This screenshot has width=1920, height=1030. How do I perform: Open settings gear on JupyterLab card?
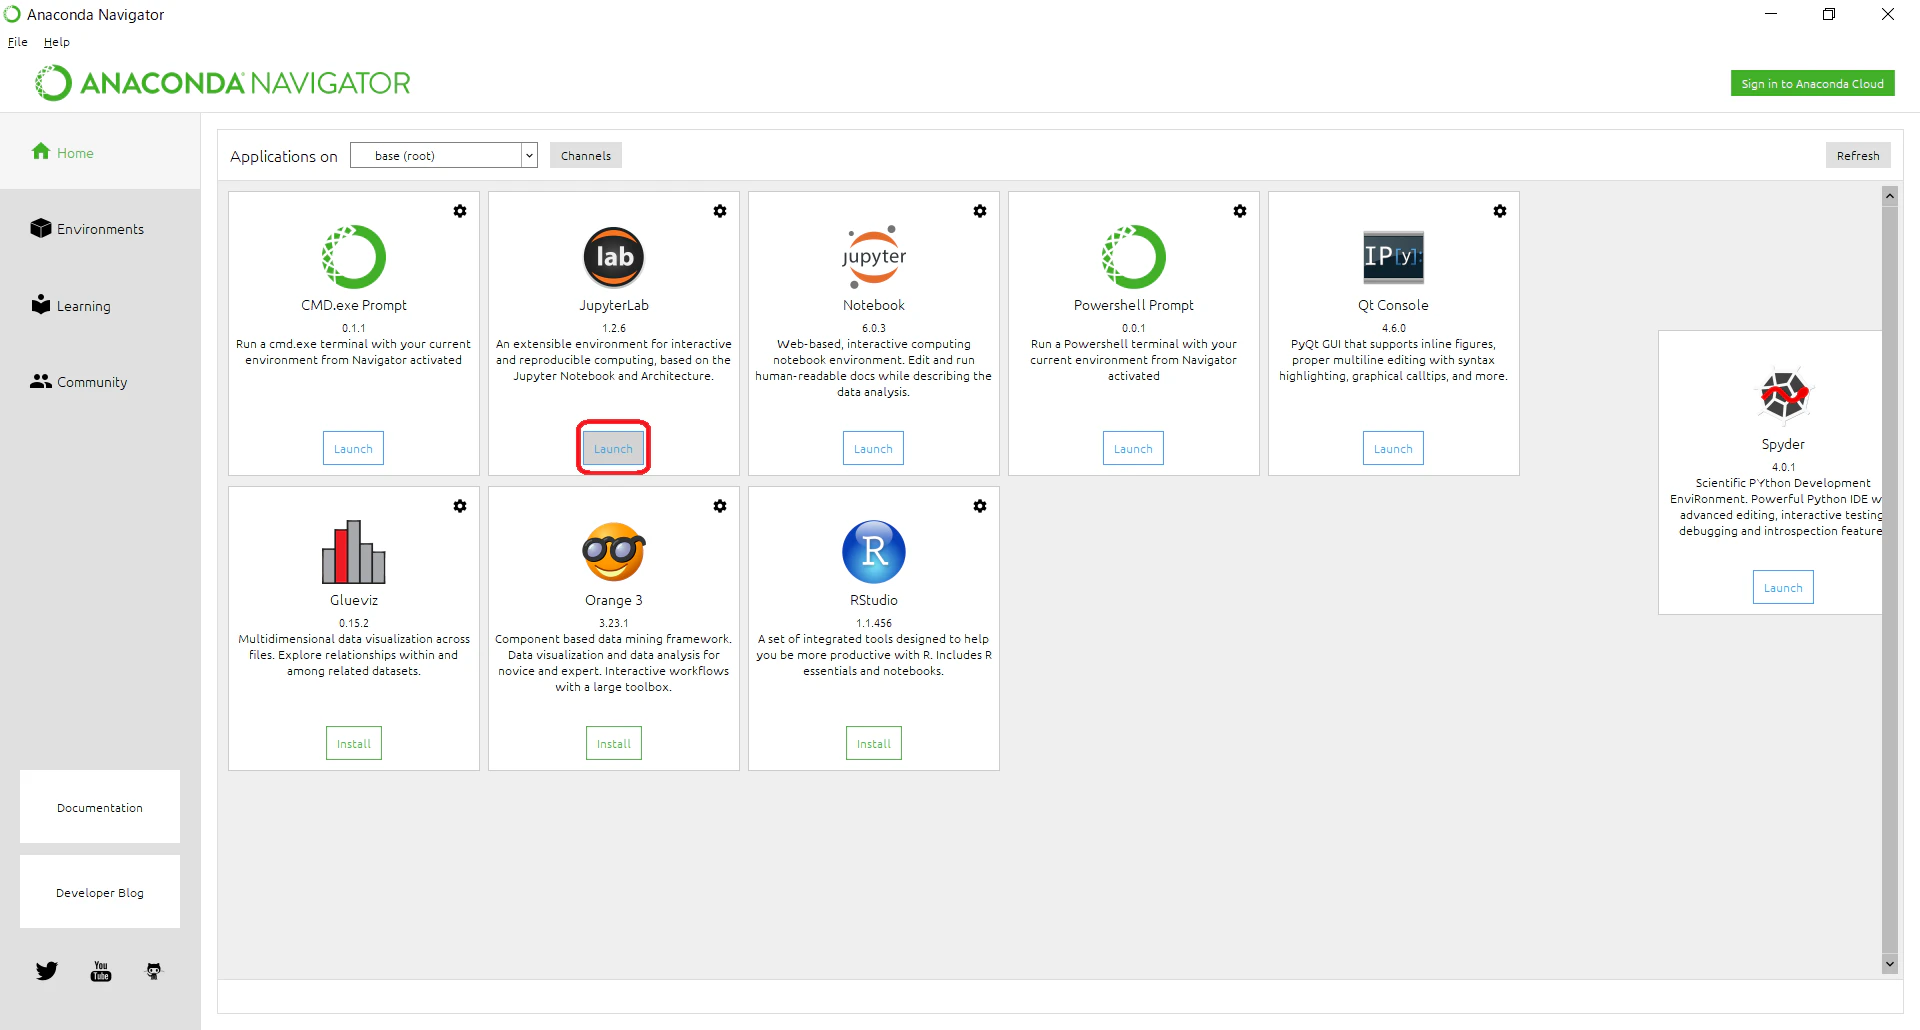(x=720, y=211)
